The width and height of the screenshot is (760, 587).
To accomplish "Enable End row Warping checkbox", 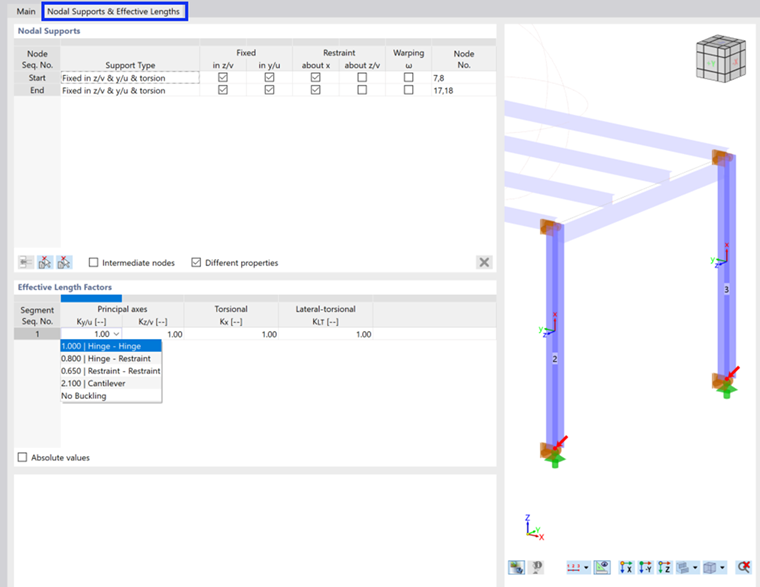I will [x=409, y=90].
